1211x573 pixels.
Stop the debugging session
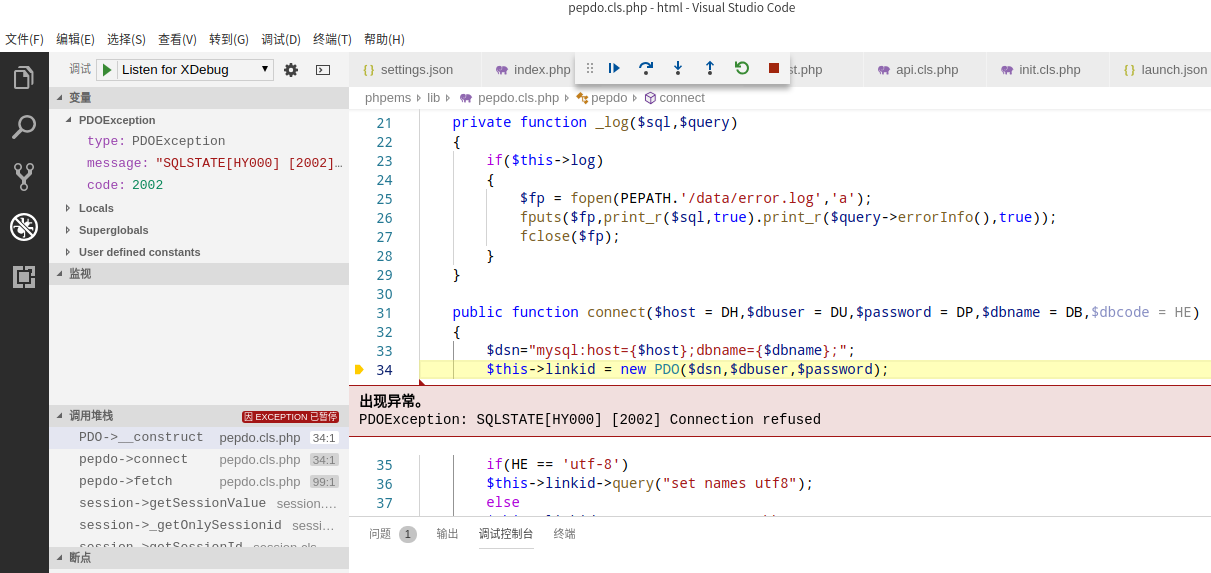(773, 68)
